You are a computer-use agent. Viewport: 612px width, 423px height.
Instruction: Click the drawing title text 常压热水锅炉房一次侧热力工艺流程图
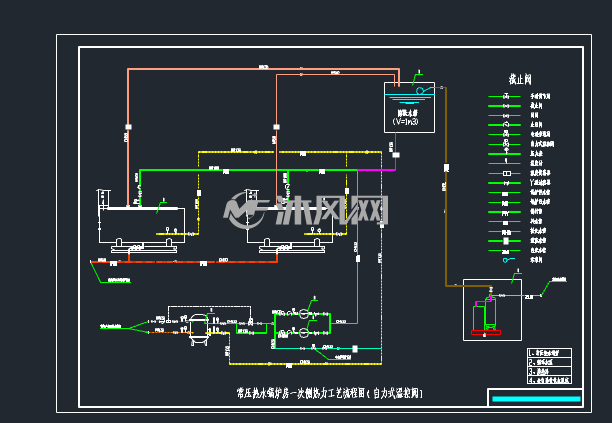301,393
